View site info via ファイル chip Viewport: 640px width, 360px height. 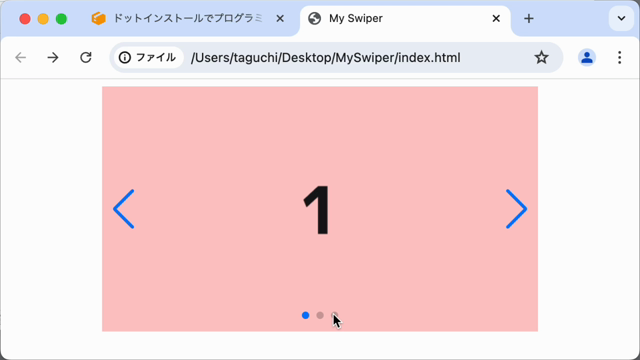[147, 58]
